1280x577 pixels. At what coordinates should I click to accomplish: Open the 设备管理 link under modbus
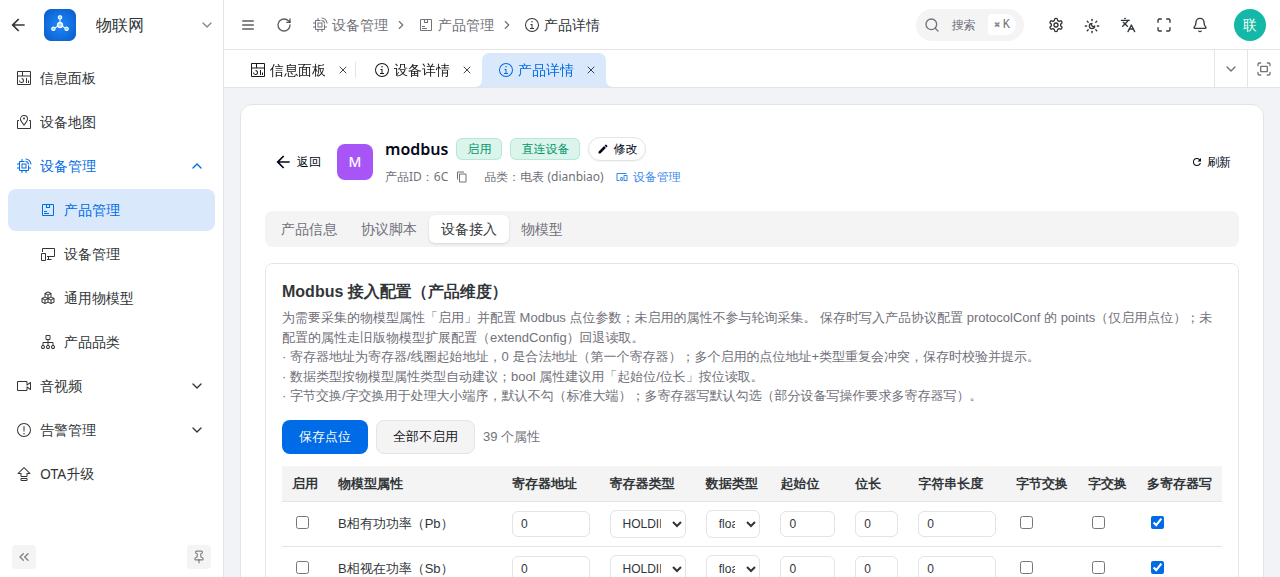coord(648,177)
